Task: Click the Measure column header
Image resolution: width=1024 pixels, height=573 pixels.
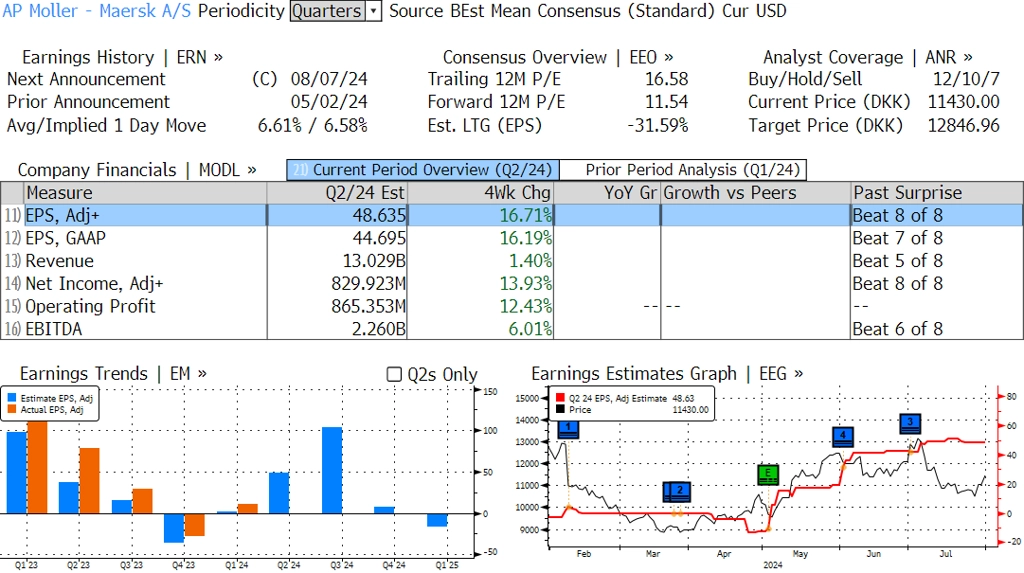Action: pyautogui.click(x=145, y=193)
